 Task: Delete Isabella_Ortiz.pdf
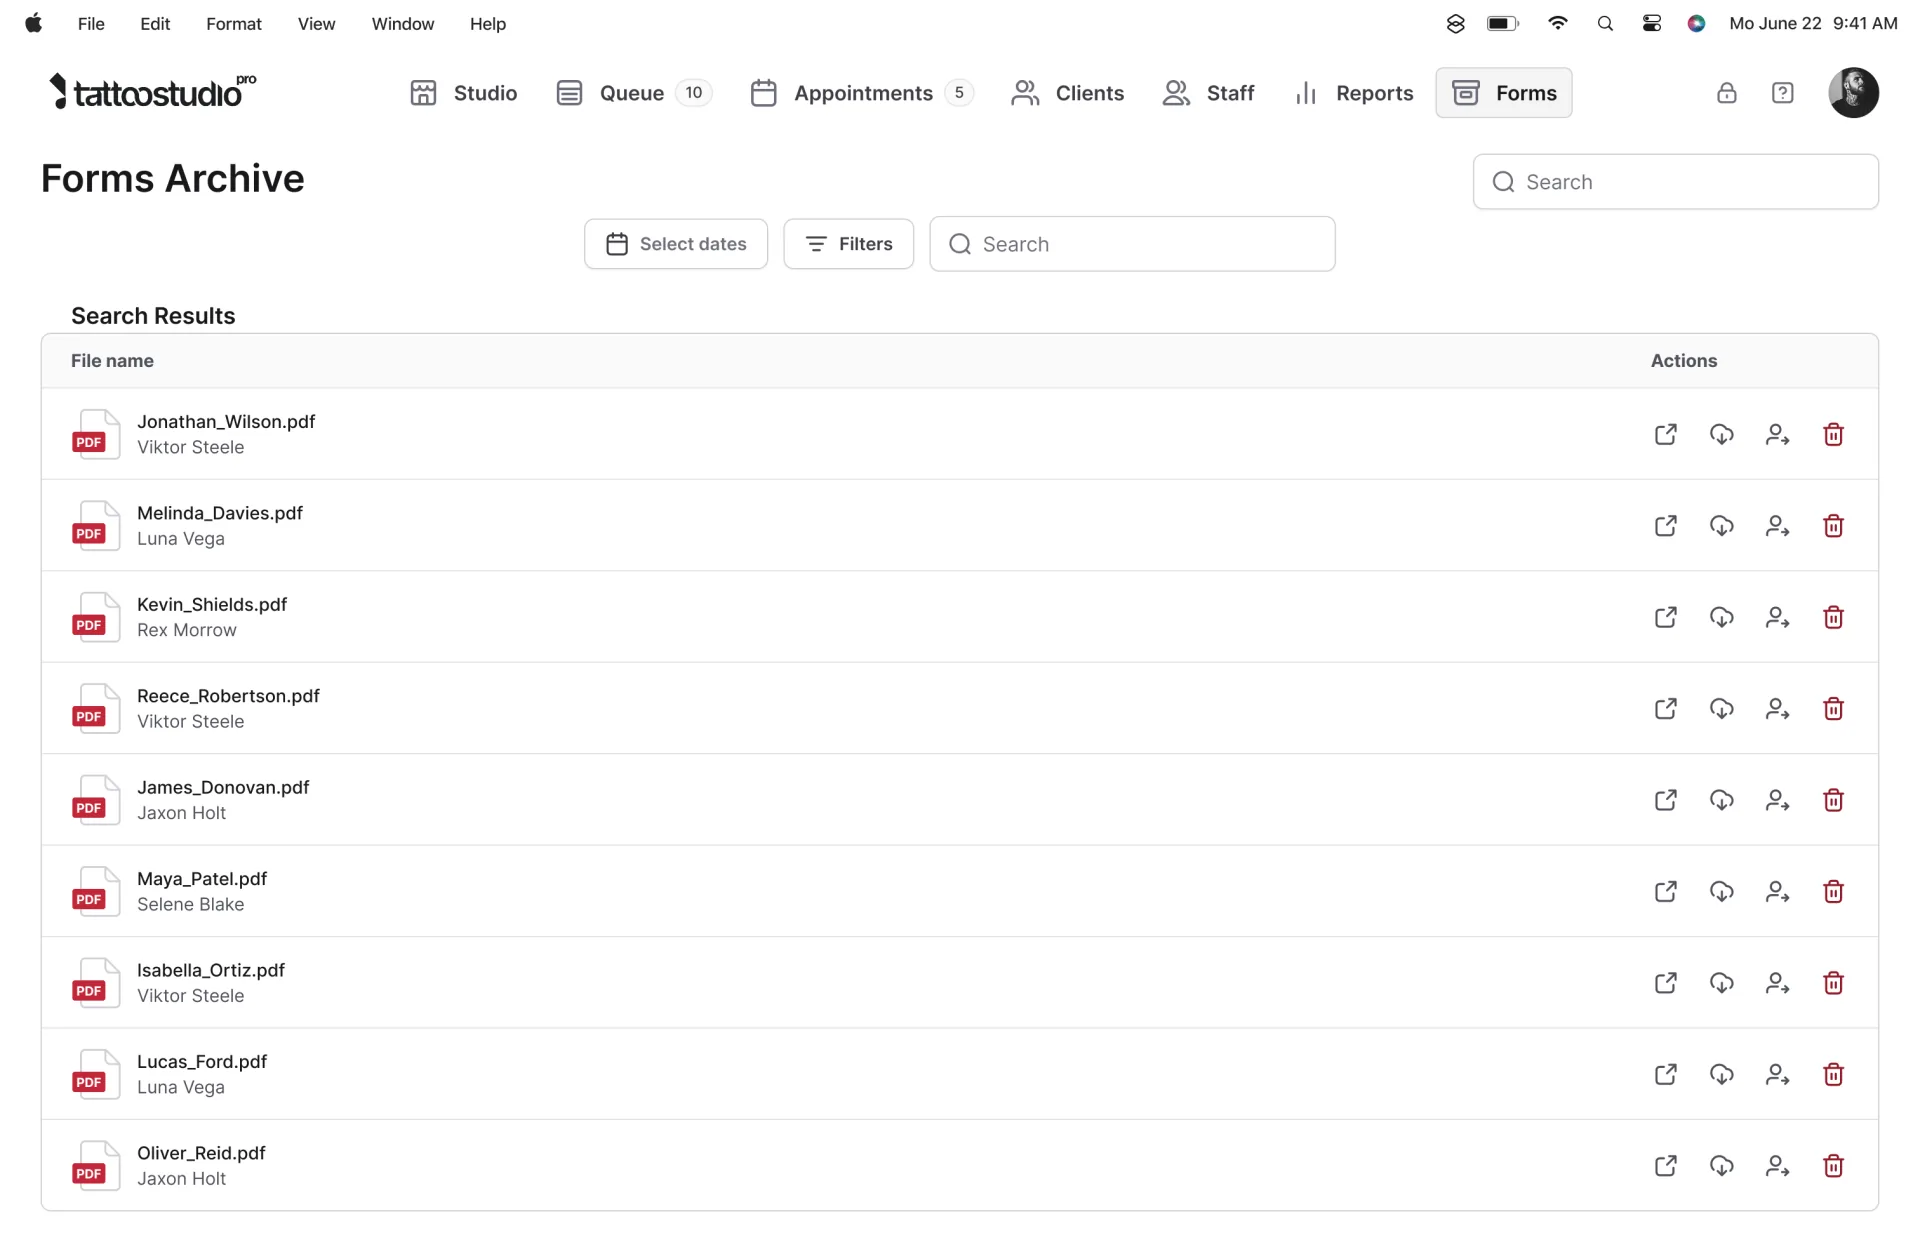pos(1833,983)
